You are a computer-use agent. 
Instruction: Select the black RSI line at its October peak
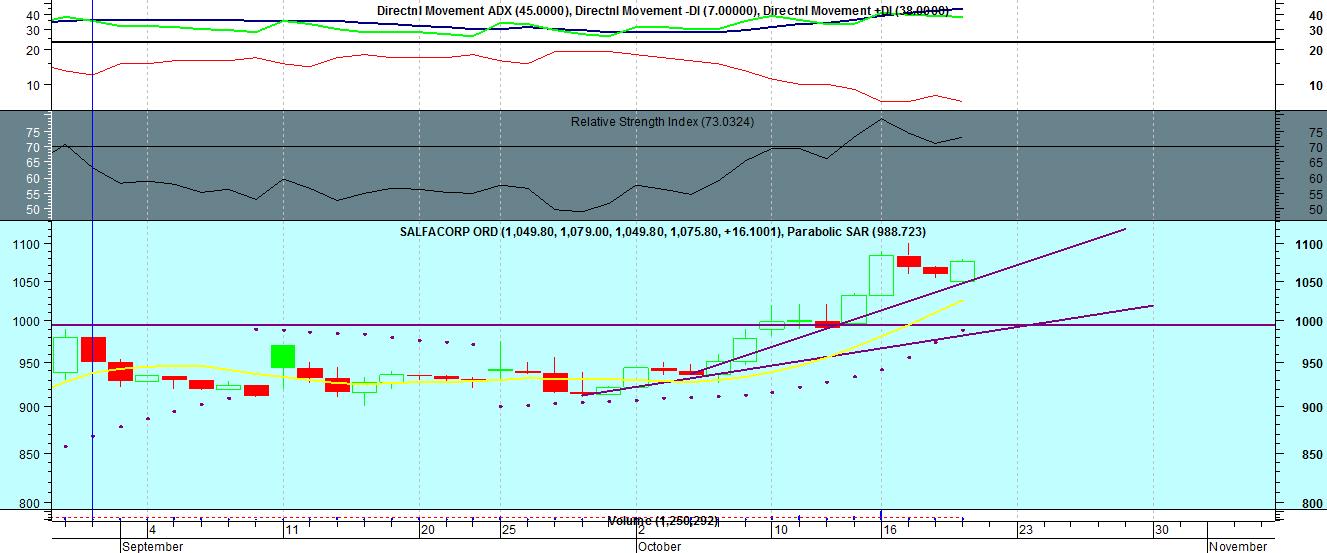[x=881, y=120]
